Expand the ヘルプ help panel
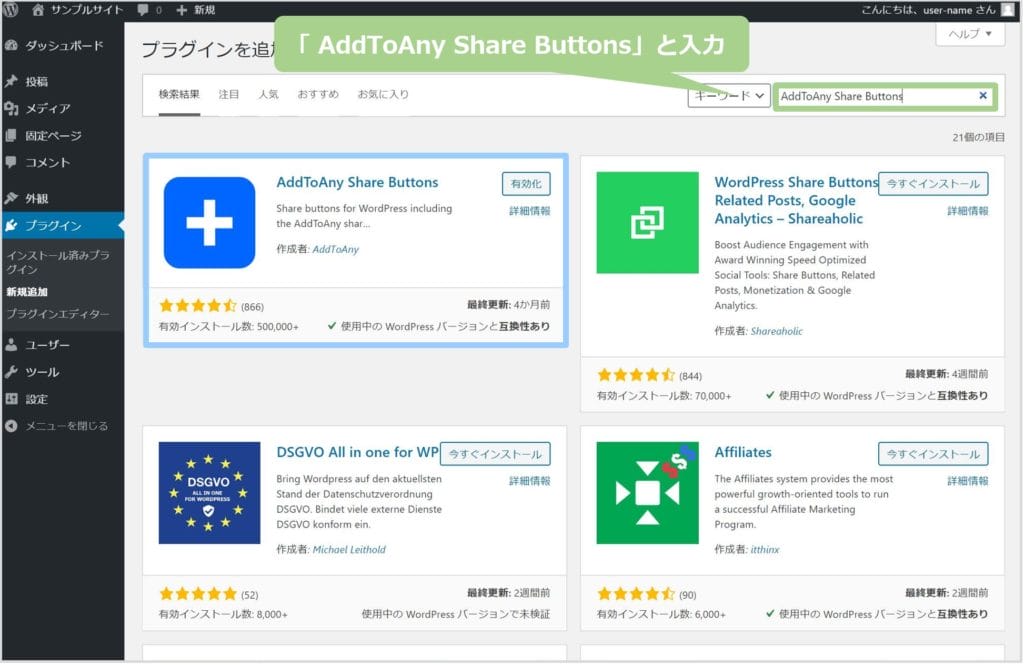 click(x=969, y=34)
